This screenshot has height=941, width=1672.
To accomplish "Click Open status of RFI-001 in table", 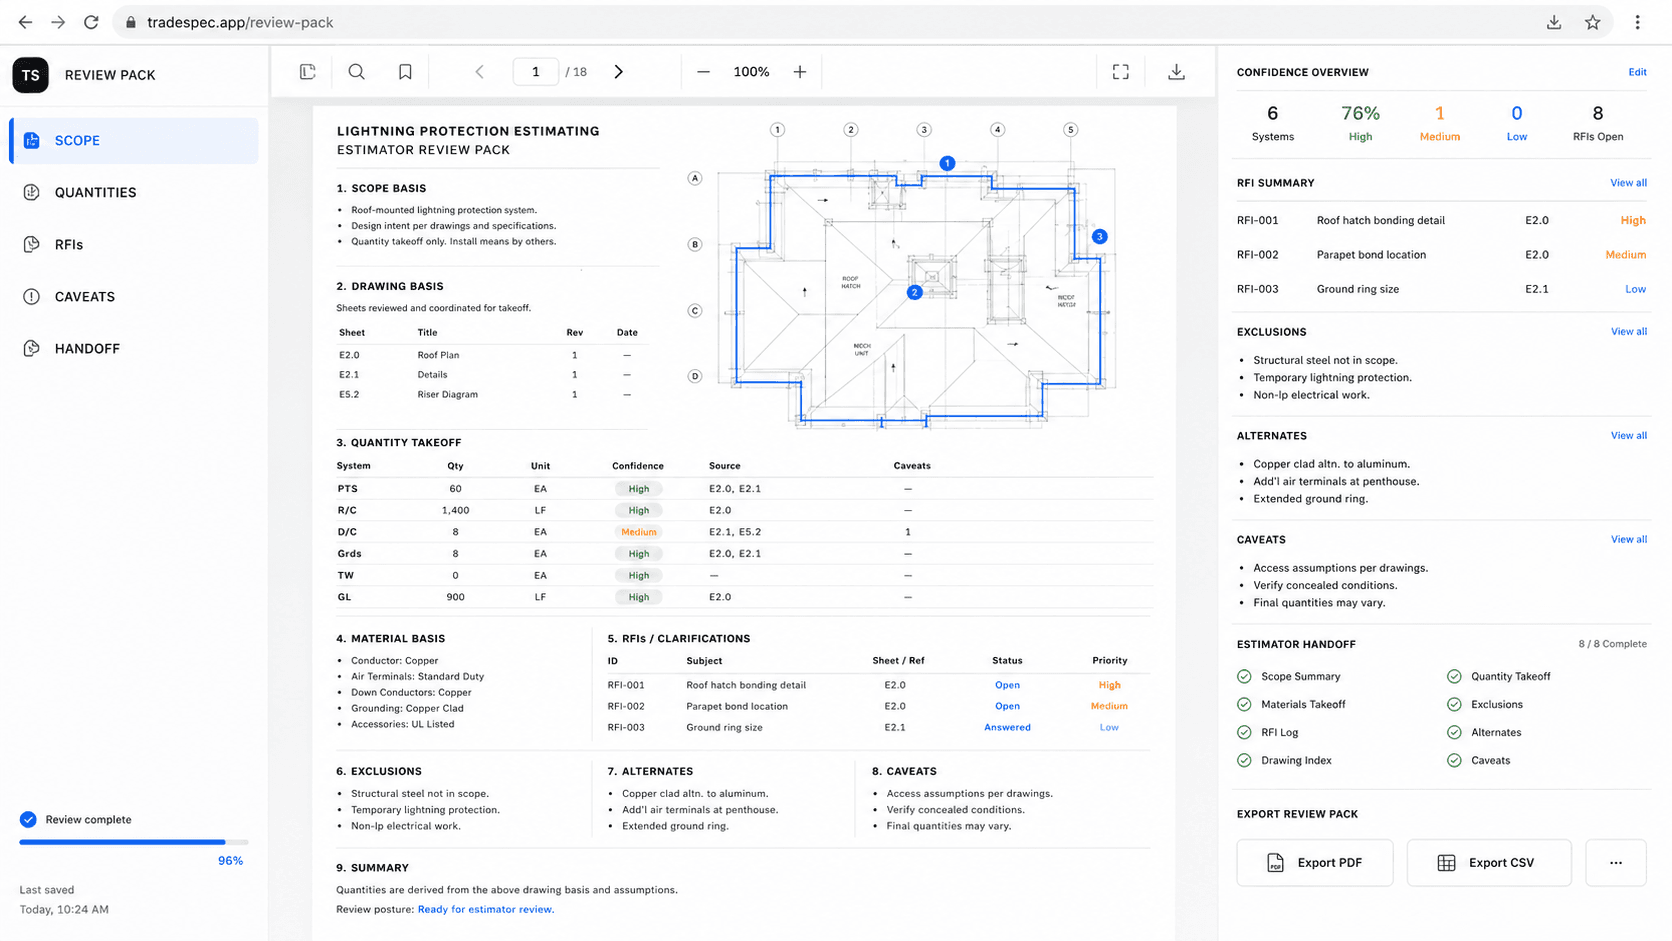I will (1007, 685).
